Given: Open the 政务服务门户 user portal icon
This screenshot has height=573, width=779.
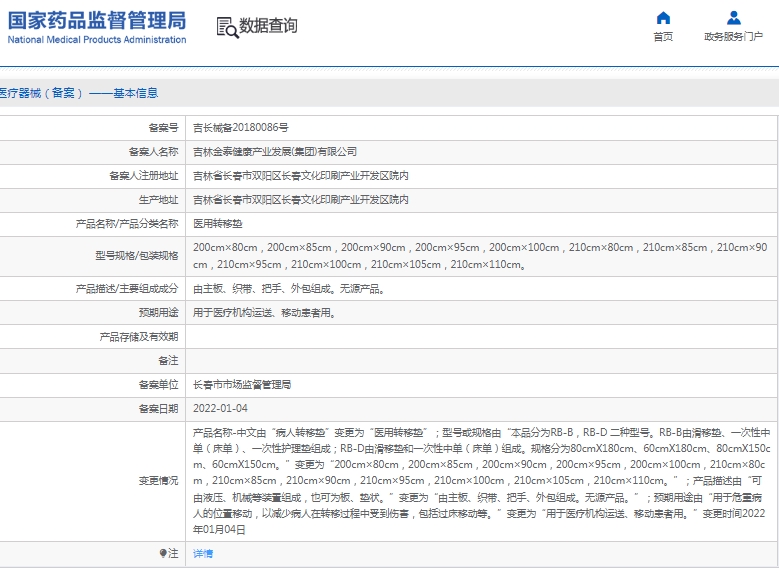Looking at the screenshot, I should [x=734, y=18].
